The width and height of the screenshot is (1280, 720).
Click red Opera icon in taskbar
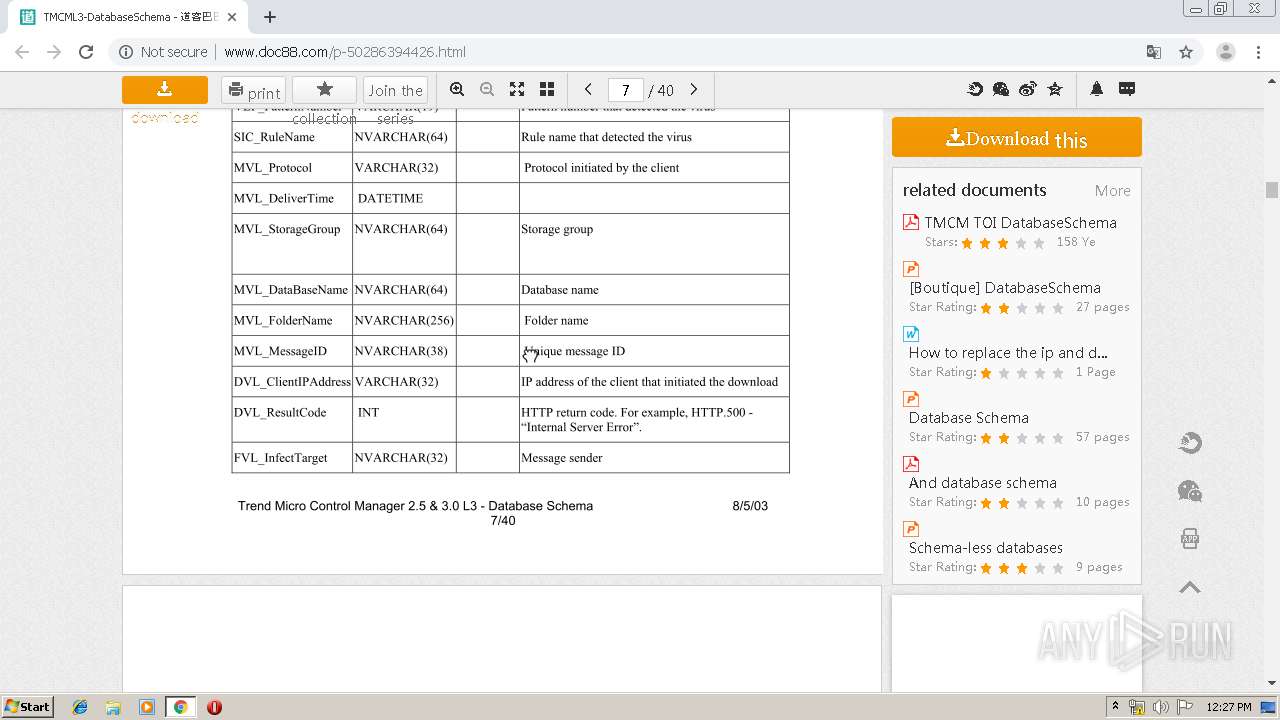(x=214, y=707)
